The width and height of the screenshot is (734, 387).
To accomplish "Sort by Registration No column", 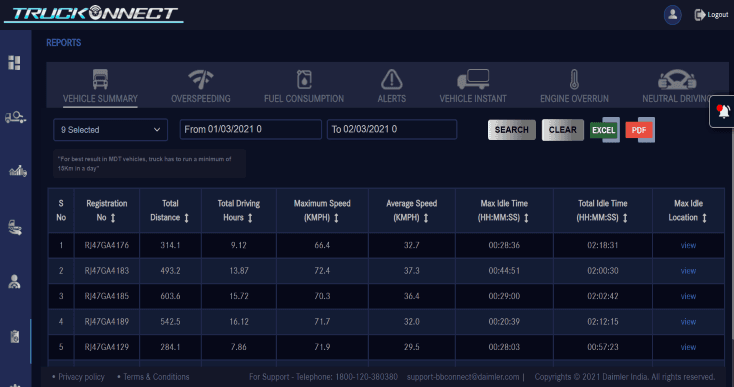I will pyautogui.click(x=113, y=218).
